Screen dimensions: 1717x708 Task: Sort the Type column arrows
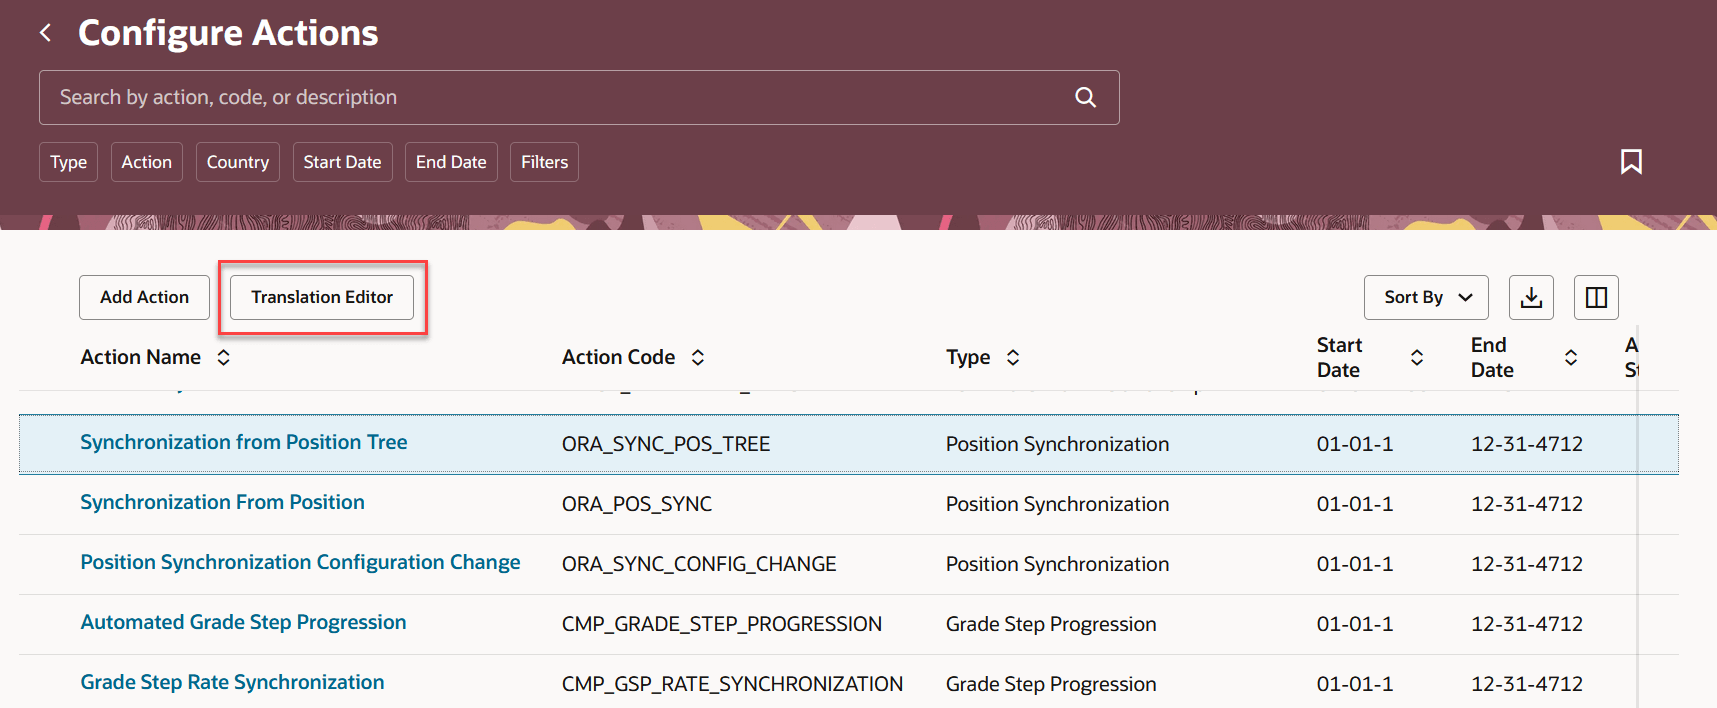1013,357
